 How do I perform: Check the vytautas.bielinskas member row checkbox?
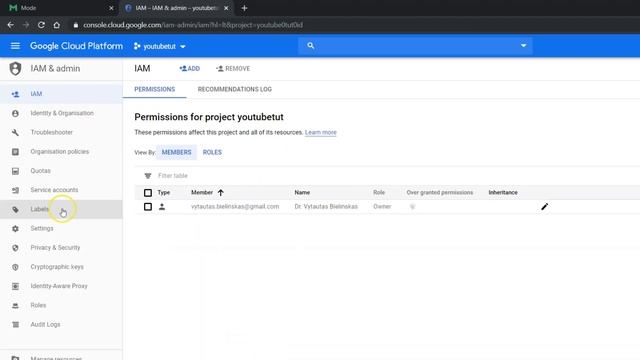148,207
